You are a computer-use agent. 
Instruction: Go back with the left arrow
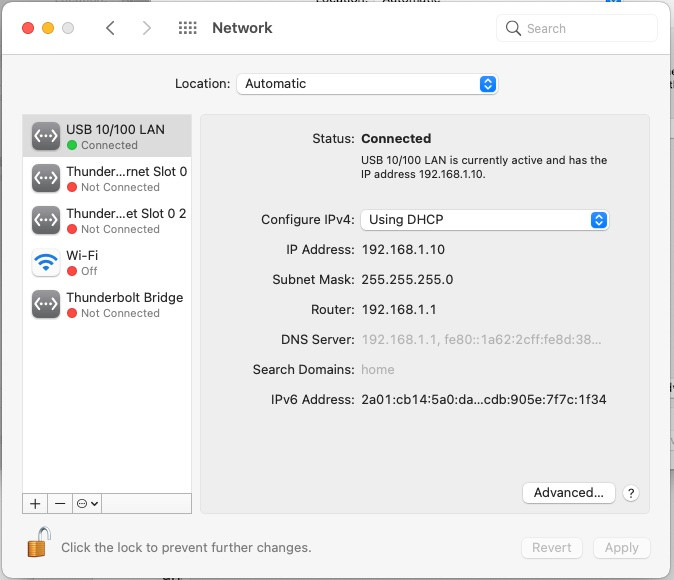[x=110, y=28]
